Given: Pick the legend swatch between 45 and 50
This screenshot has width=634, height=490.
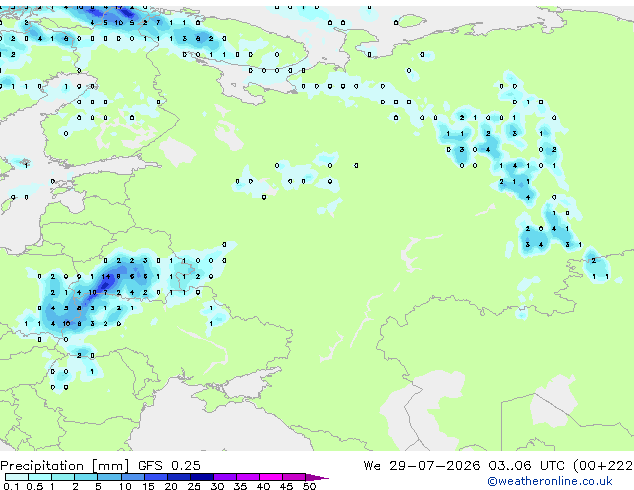Looking at the screenshot, I should (294, 477).
